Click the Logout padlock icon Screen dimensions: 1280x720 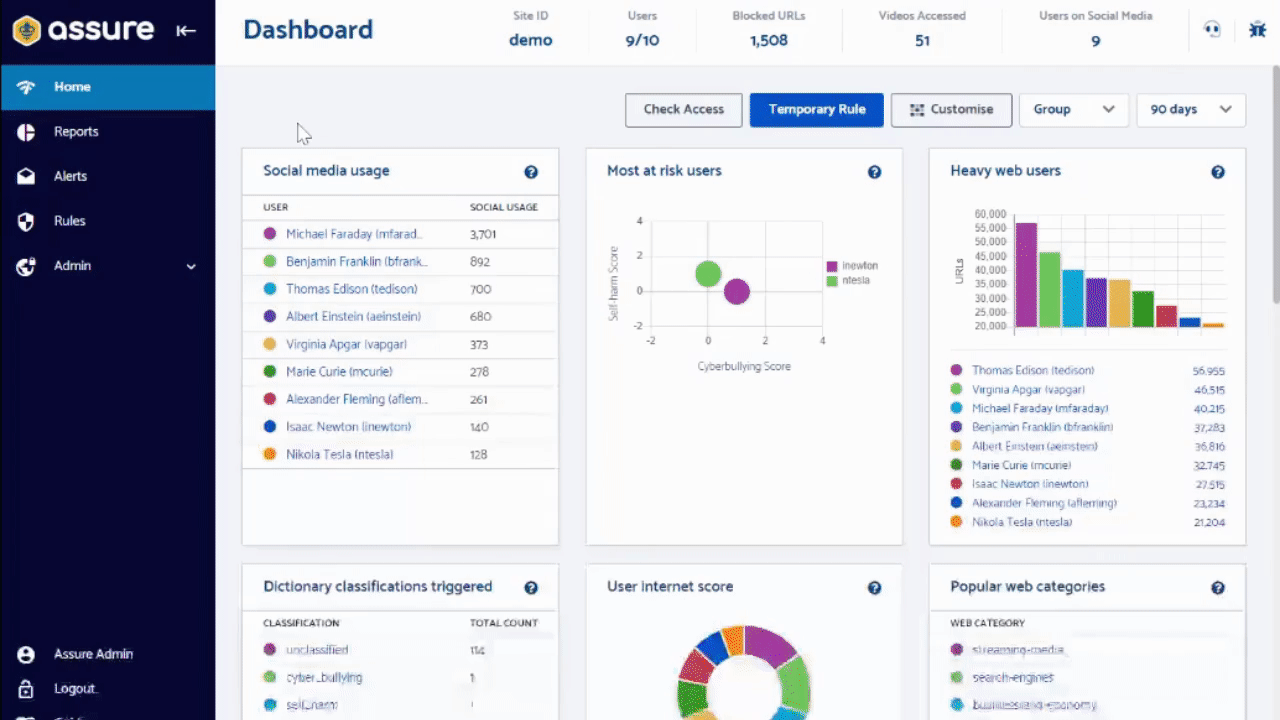[x=26, y=689]
